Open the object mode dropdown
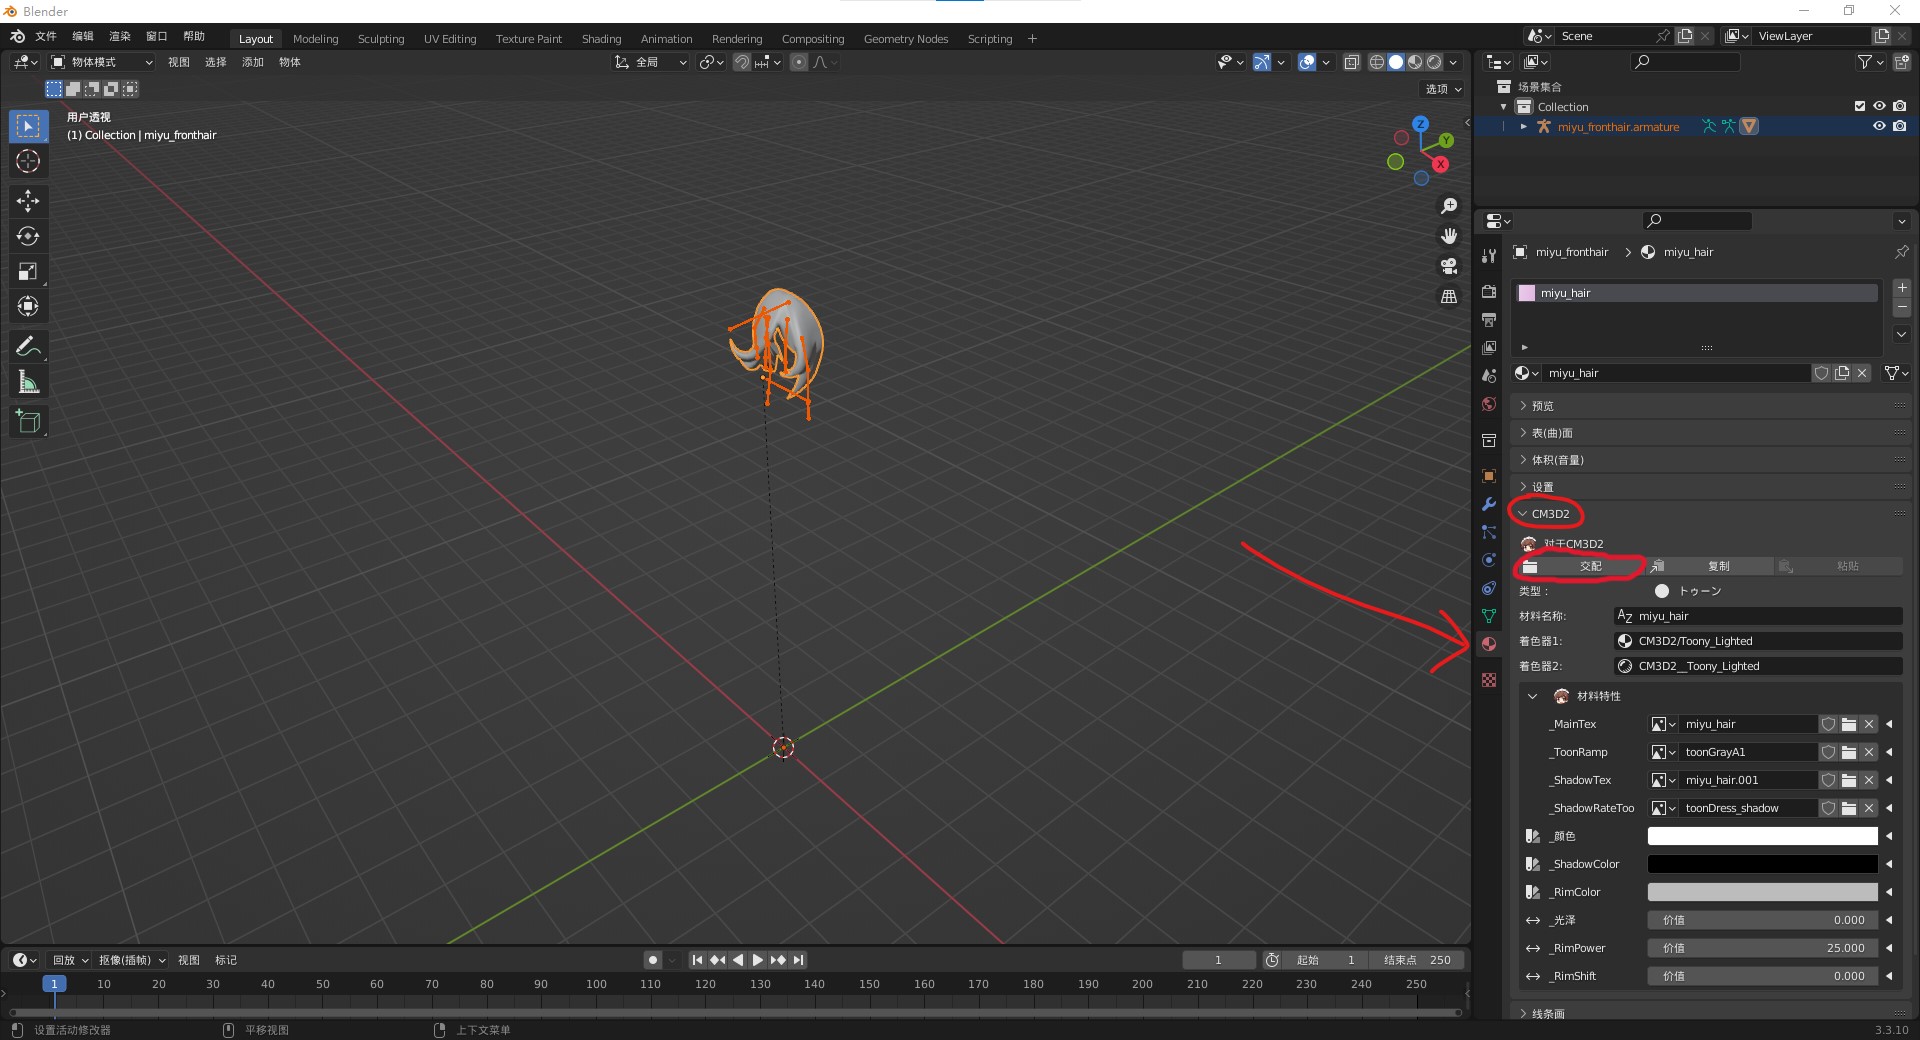1920x1040 pixels. [101, 62]
